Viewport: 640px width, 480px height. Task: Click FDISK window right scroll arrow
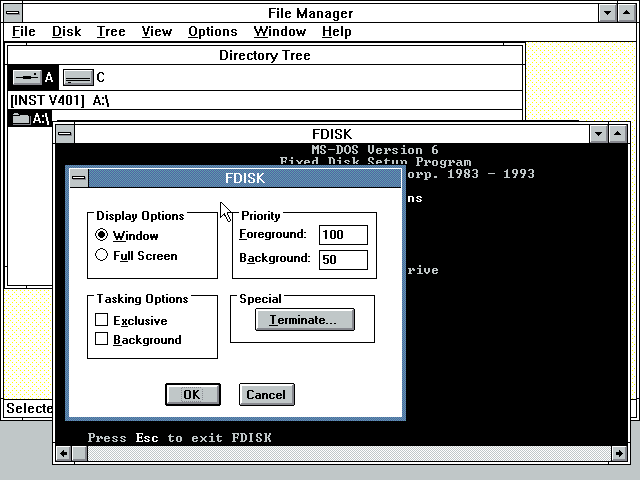tap(619, 453)
